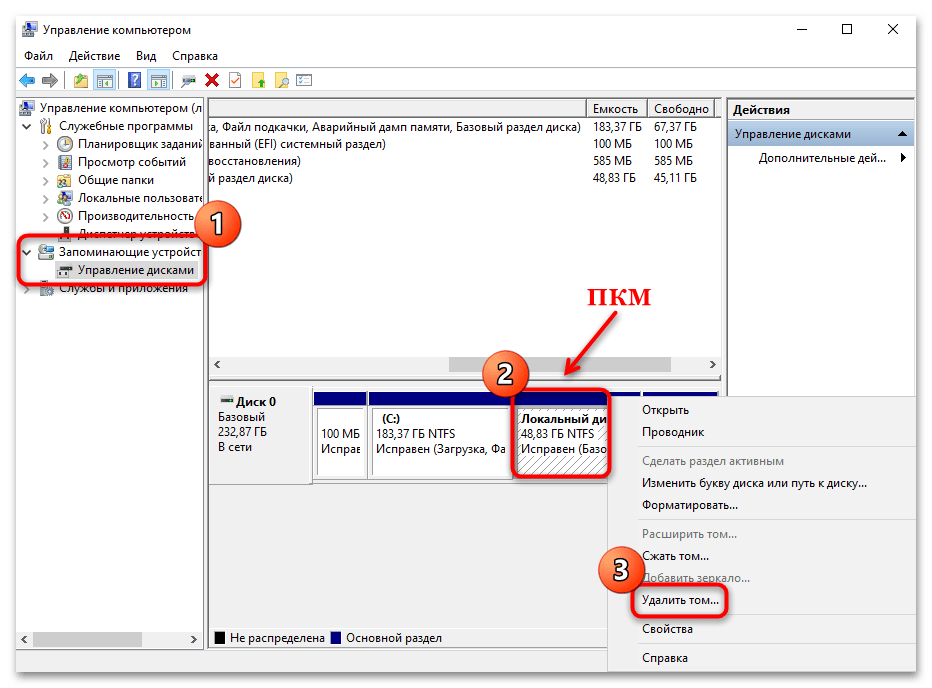Image resolution: width=932 pixels, height=688 pixels.
Task: Choose Изменить букву диска или путь
Action: [x=754, y=483]
